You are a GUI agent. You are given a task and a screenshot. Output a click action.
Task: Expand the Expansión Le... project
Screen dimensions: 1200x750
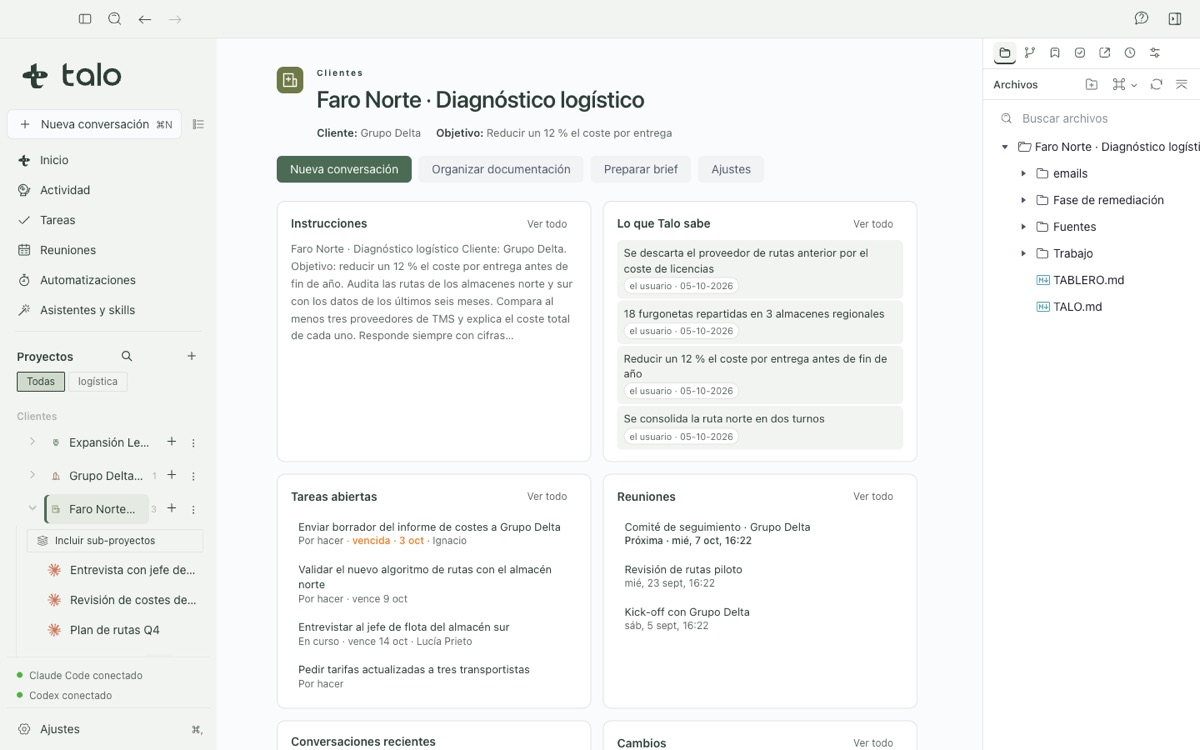[32, 442]
